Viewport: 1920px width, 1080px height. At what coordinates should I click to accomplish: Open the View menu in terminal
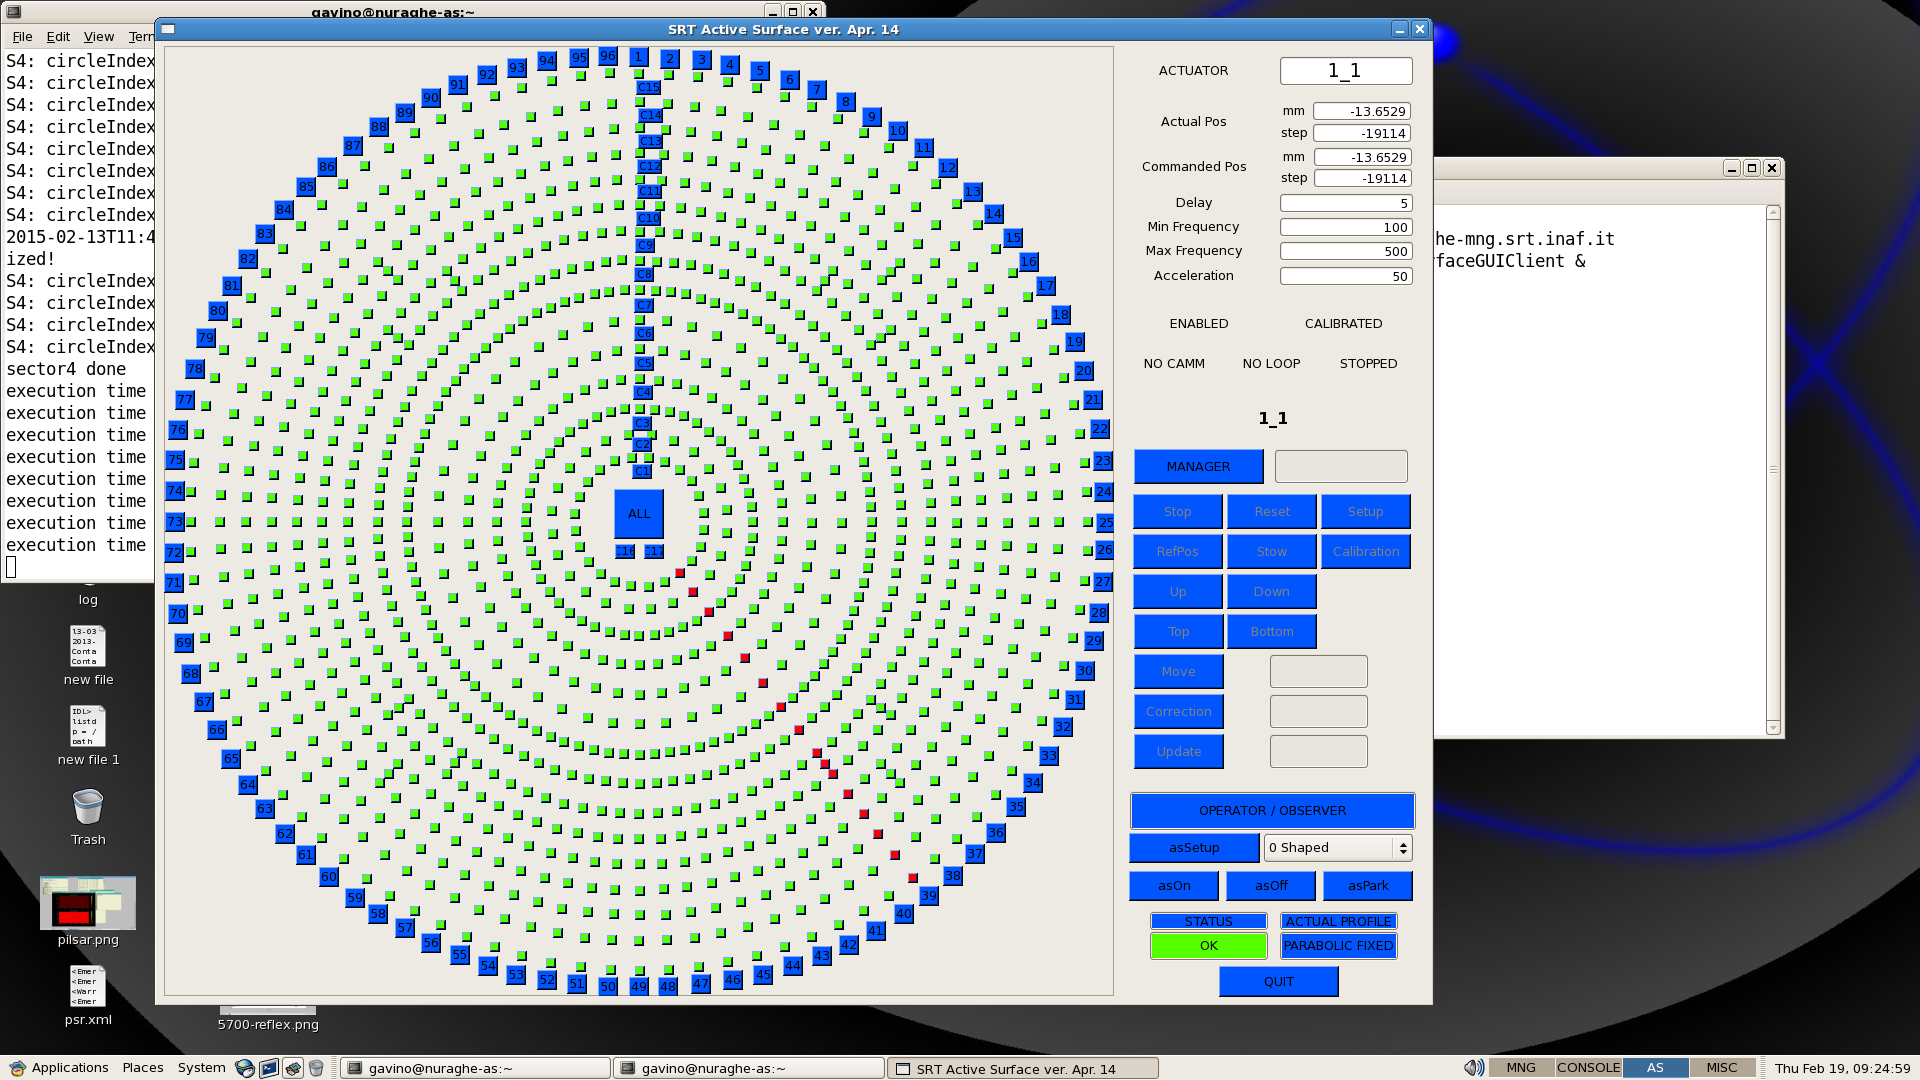[x=98, y=36]
